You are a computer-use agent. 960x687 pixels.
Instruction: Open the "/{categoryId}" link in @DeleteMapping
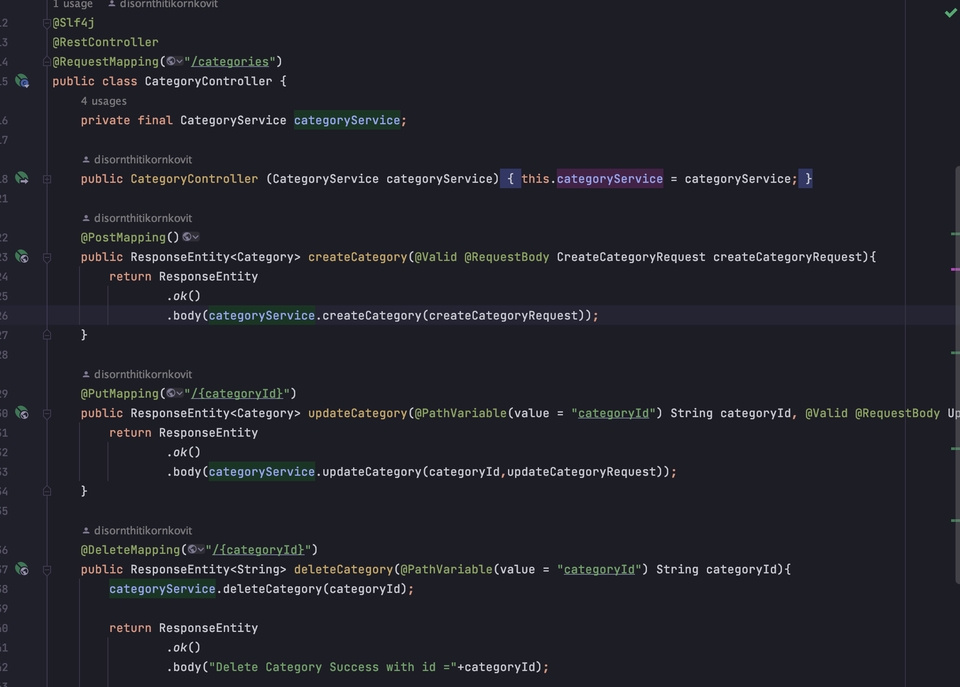point(258,549)
